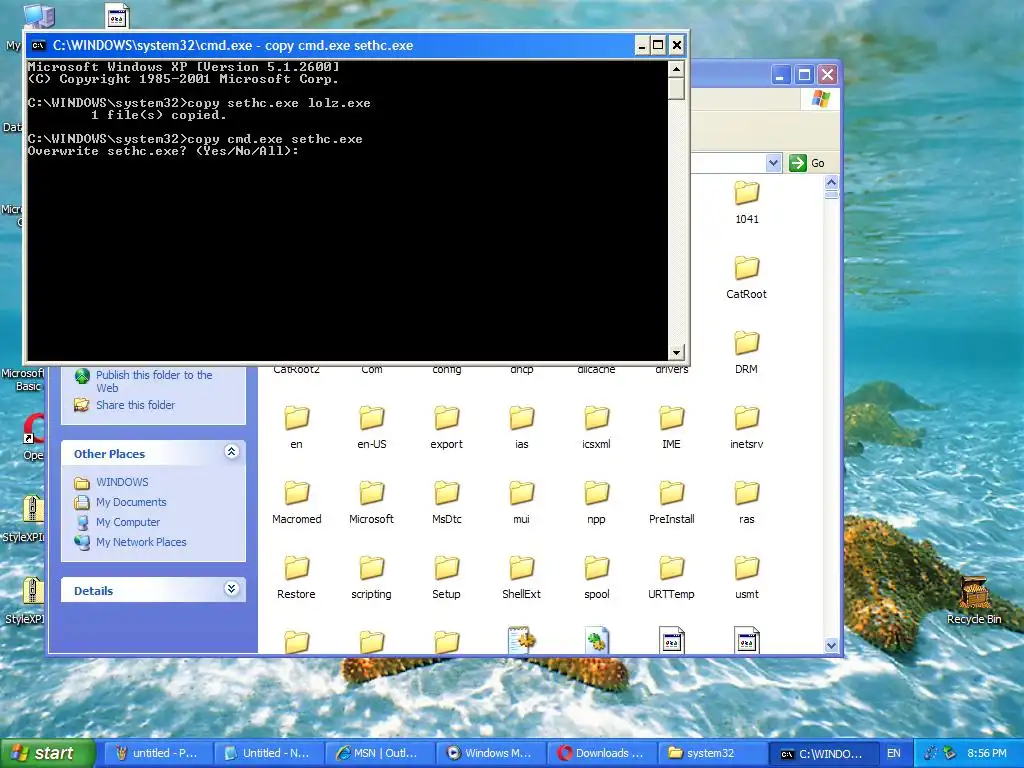
Task: Select the DRM folder icon
Action: click(x=746, y=343)
